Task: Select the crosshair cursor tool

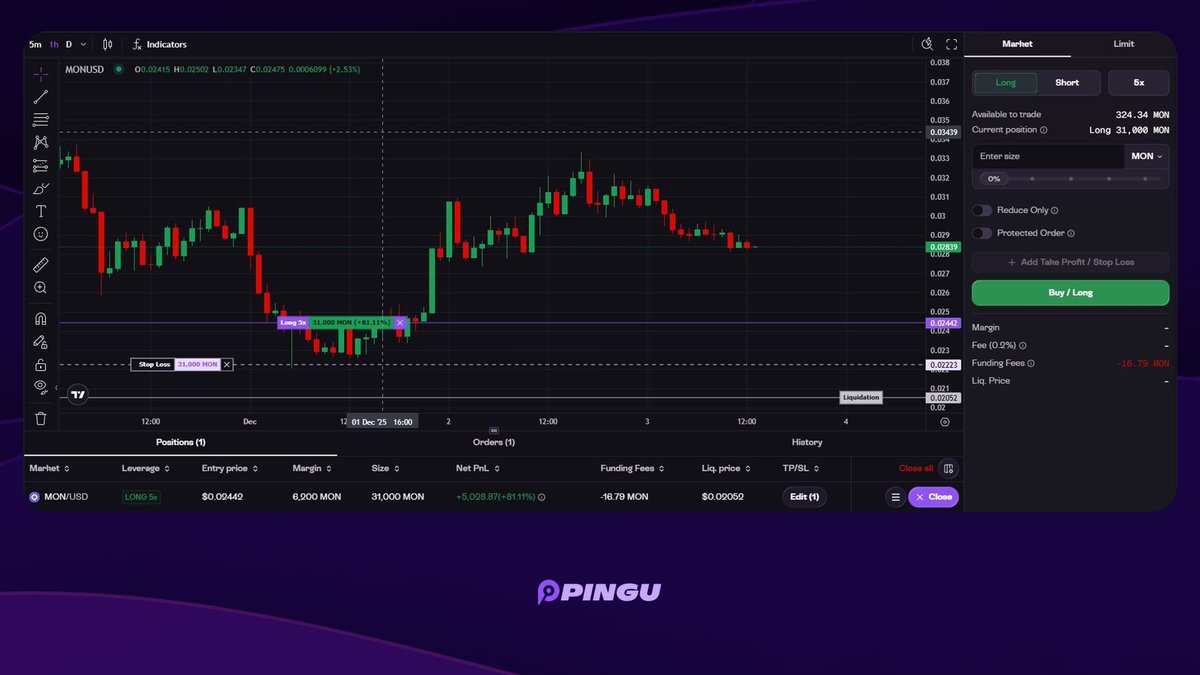Action: point(41,74)
